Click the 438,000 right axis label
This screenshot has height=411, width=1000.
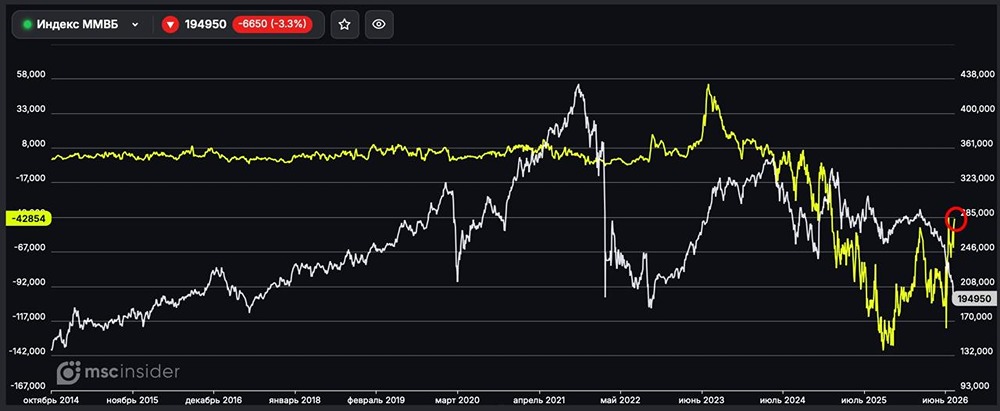tap(976, 75)
